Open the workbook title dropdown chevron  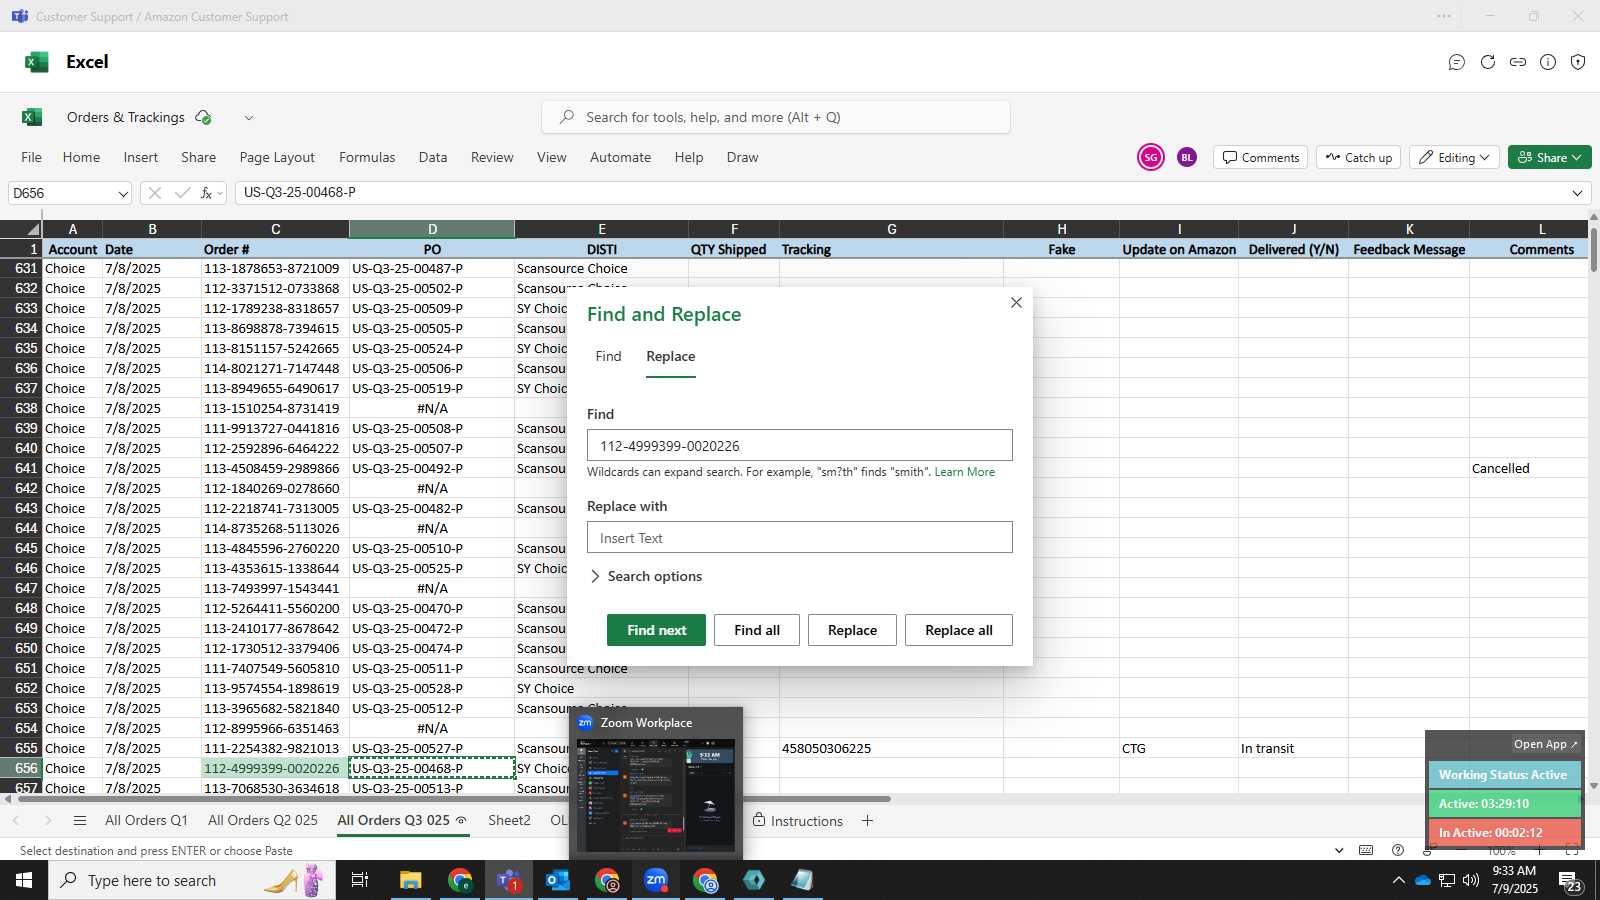[x=249, y=118]
